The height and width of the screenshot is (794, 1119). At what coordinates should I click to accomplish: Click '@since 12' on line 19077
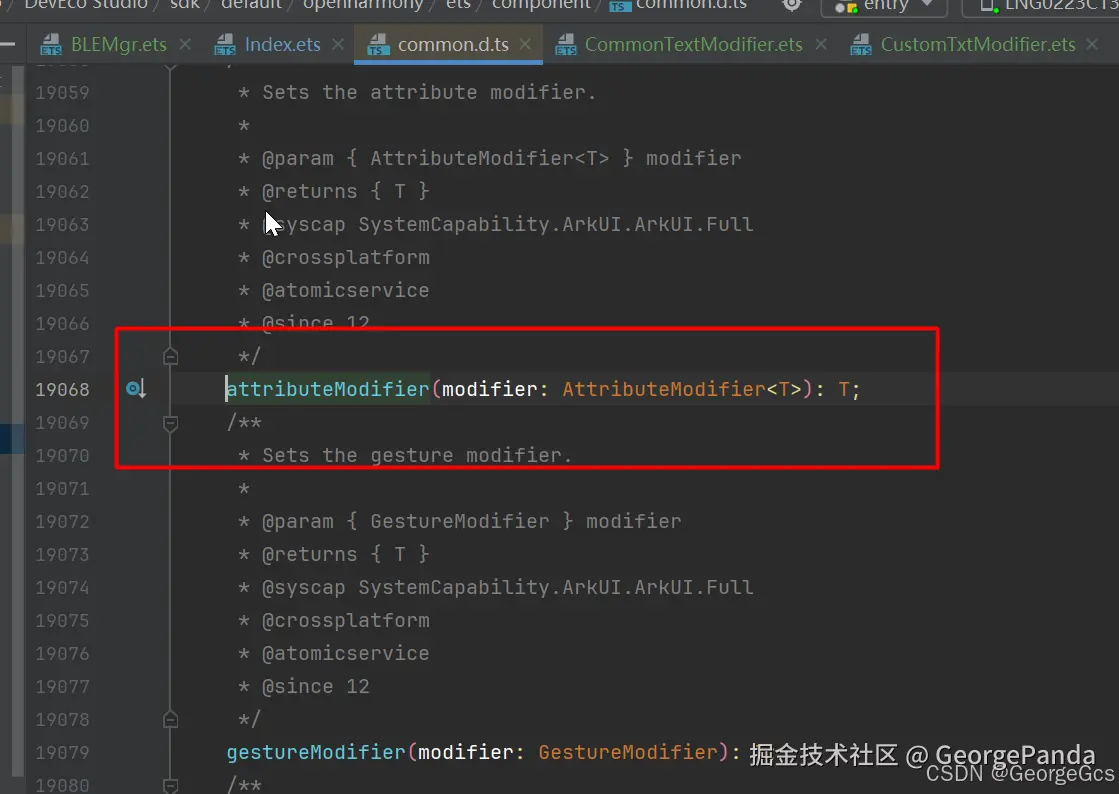coord(315,686)
